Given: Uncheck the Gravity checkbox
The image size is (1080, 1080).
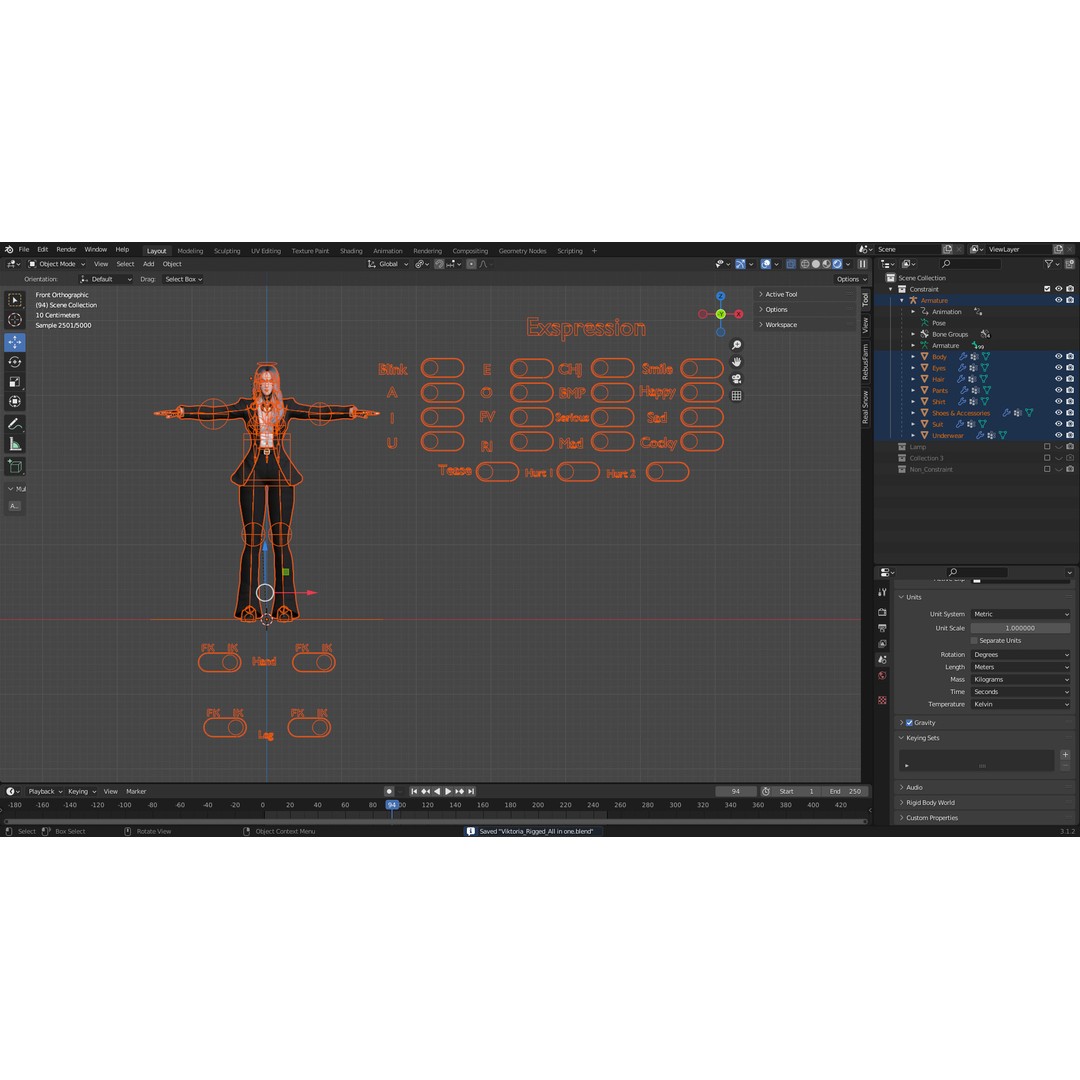Looking at the screenshot, I should (x=909, y=723).
